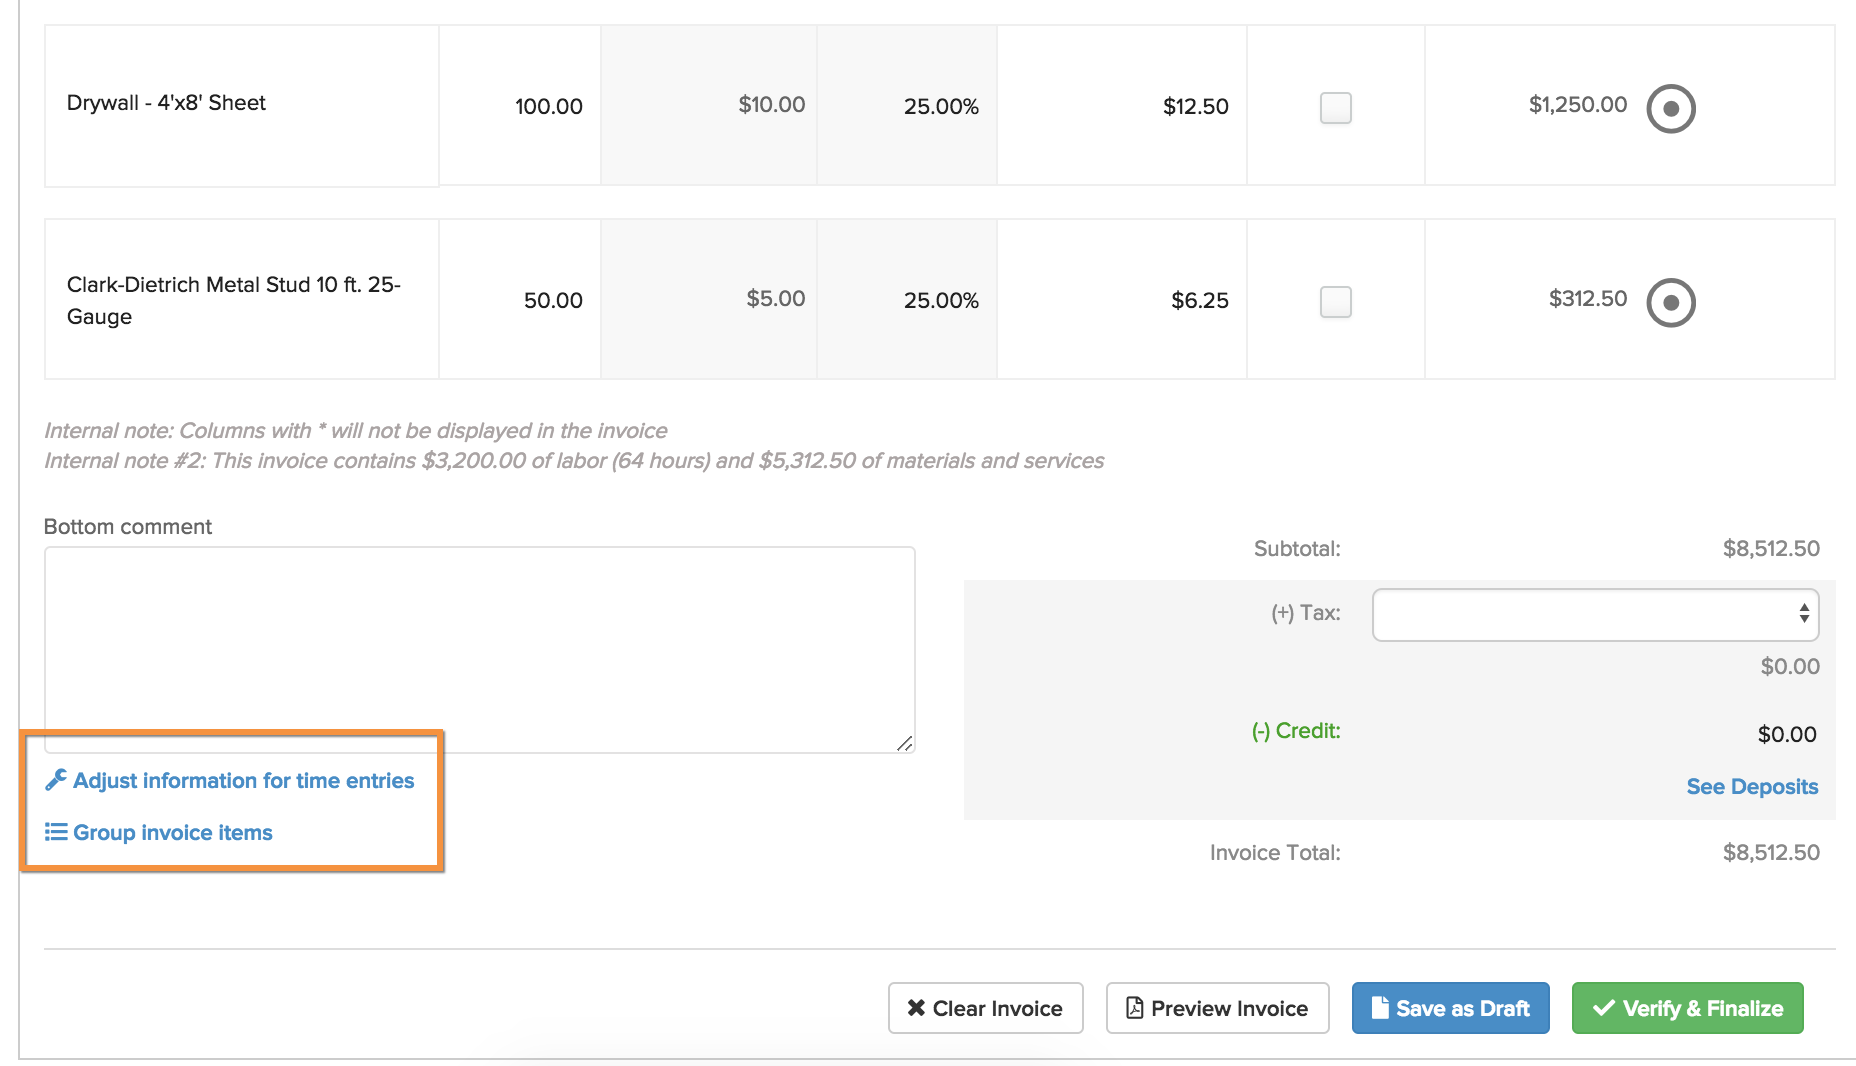The image size is (1856, 1066).
Task: Click the Drywall quantity 100.00
Action: coord(548,106)
